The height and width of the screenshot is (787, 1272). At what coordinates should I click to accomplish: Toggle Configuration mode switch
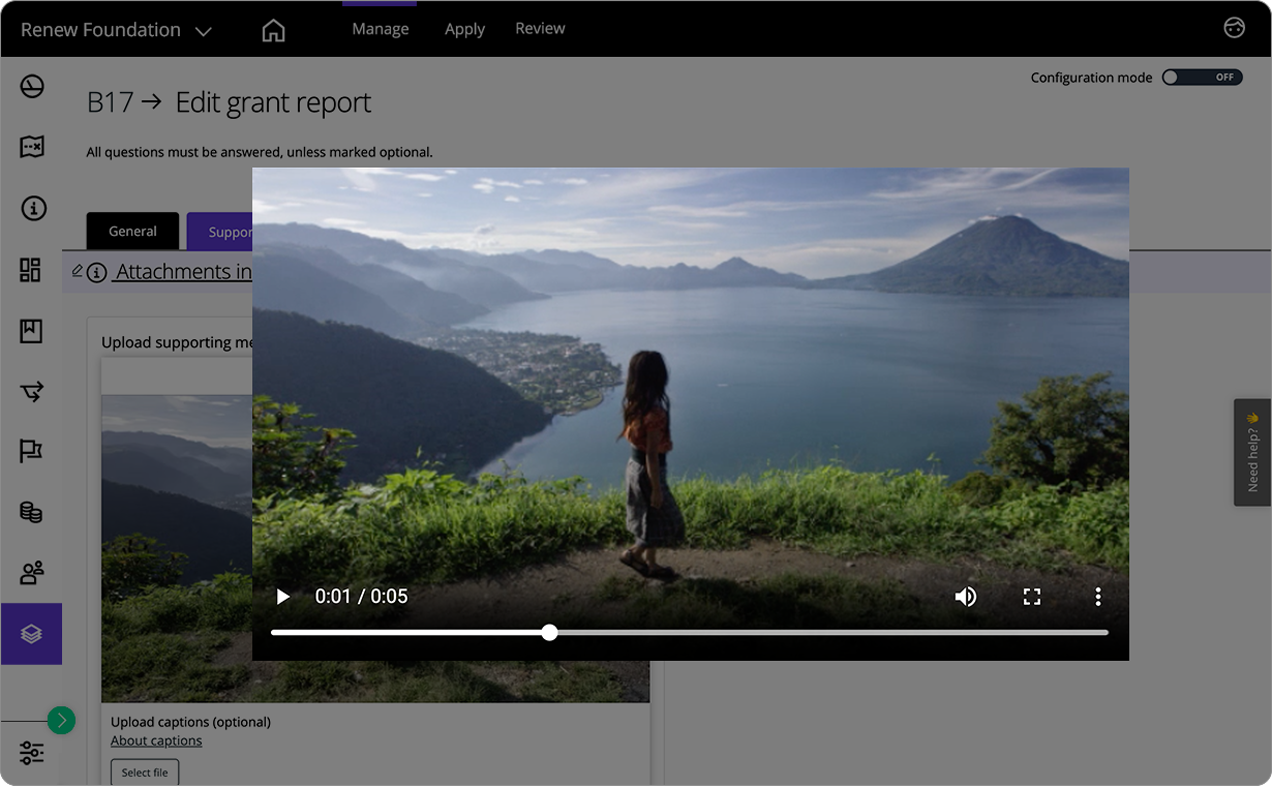point(1201,77)
